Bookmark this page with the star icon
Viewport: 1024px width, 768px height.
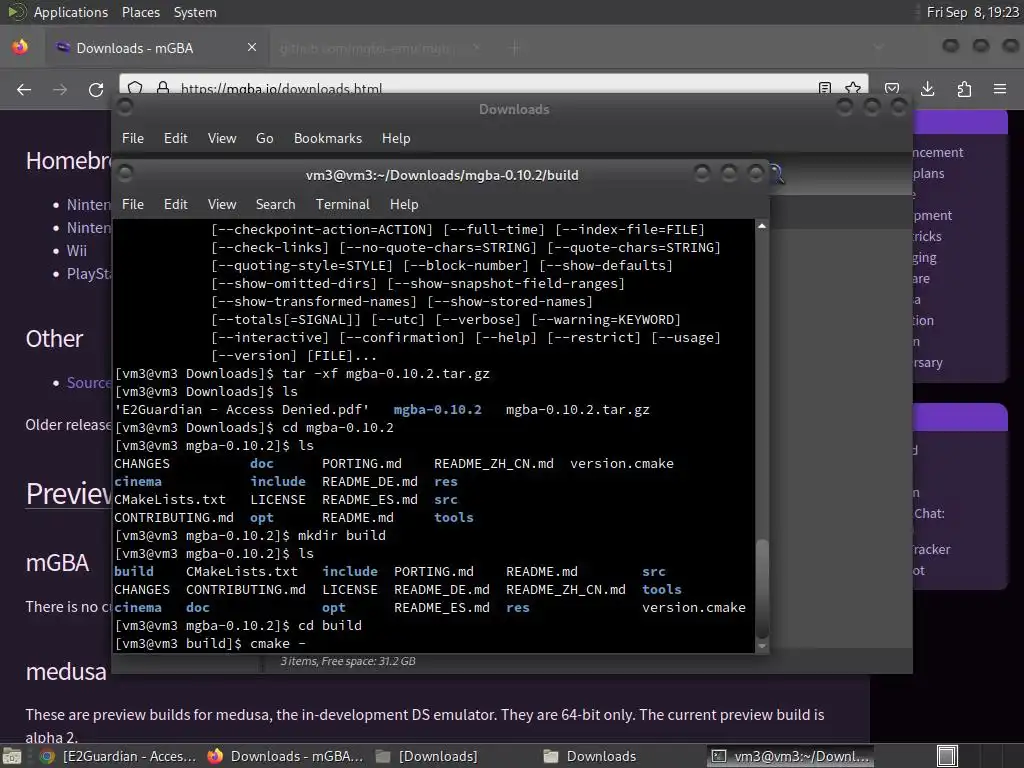853,88
